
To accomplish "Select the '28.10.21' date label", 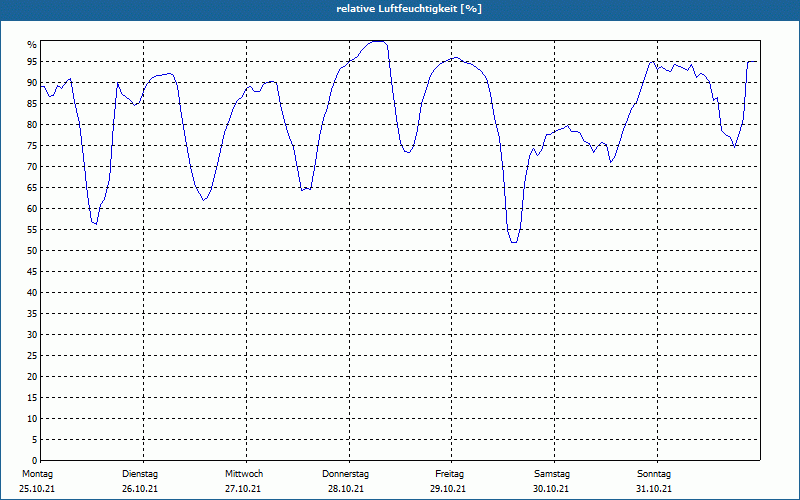I will (346, 489).
